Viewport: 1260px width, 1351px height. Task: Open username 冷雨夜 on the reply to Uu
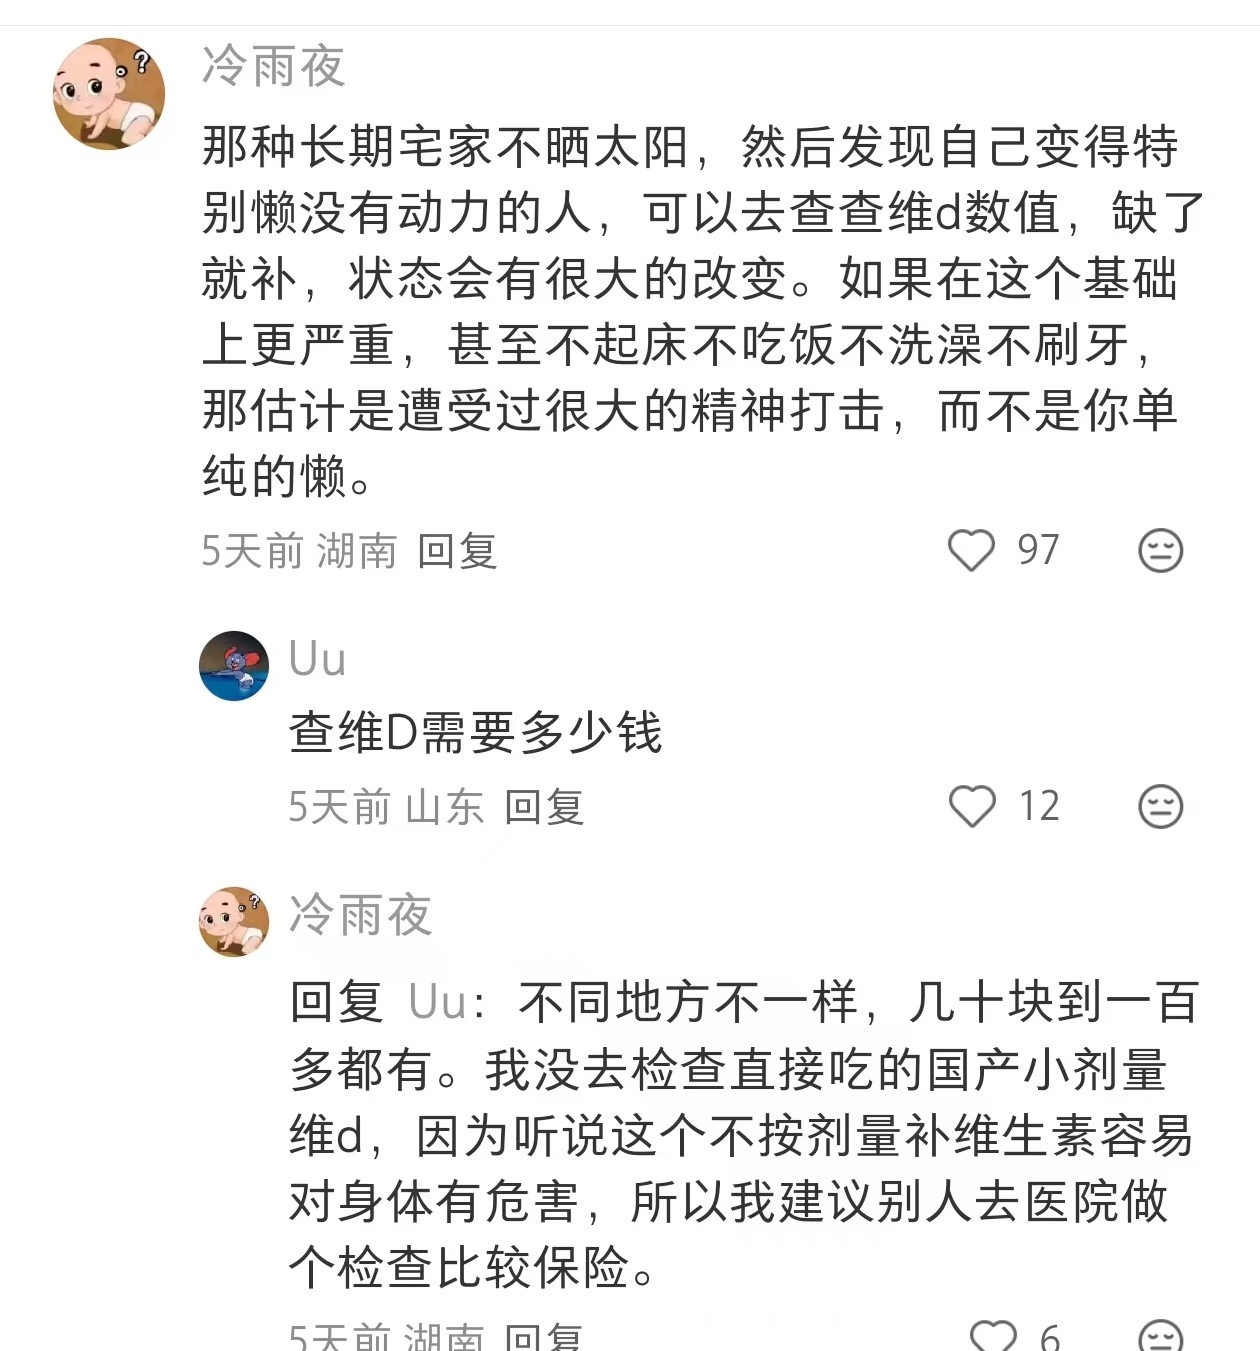[x=360, y=915]
